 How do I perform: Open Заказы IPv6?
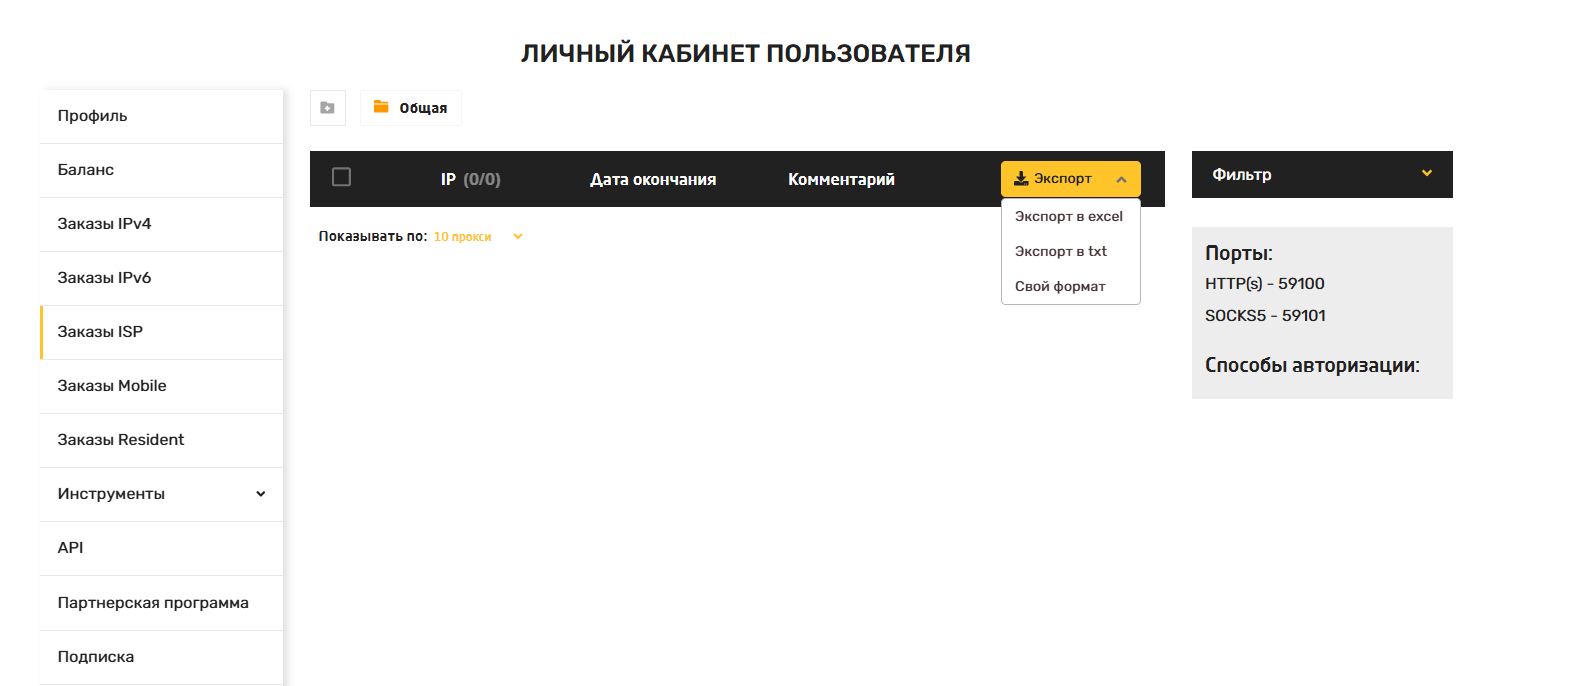(x=161, y=278)
